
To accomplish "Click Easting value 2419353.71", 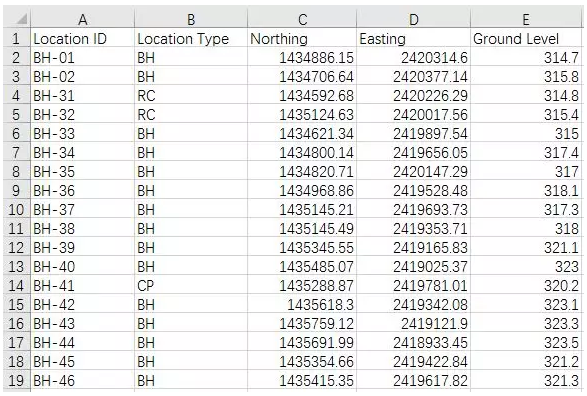I will click(x=413, y=229).
